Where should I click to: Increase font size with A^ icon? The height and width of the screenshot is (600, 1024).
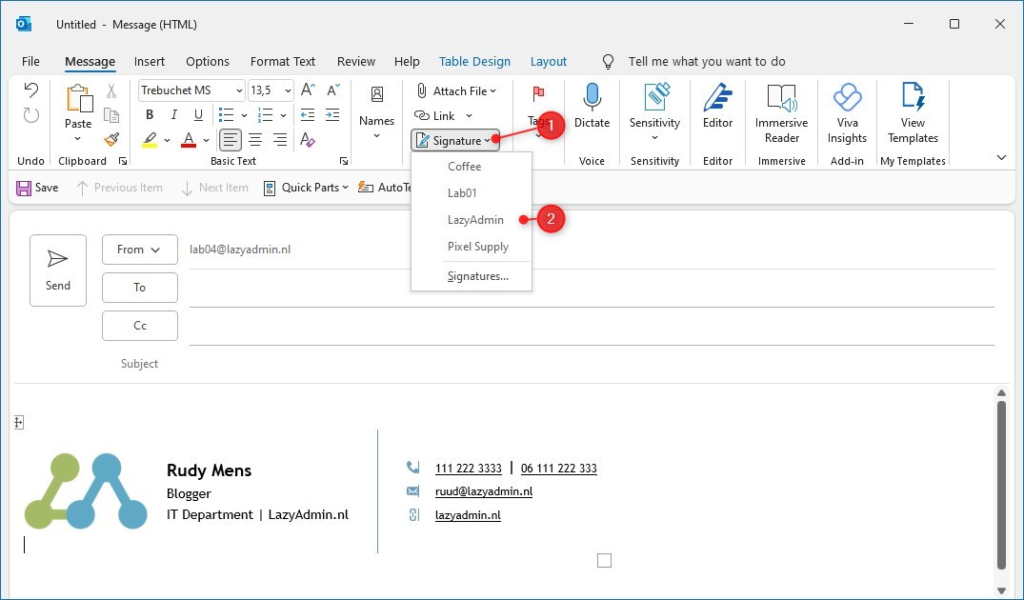point(308,90)
